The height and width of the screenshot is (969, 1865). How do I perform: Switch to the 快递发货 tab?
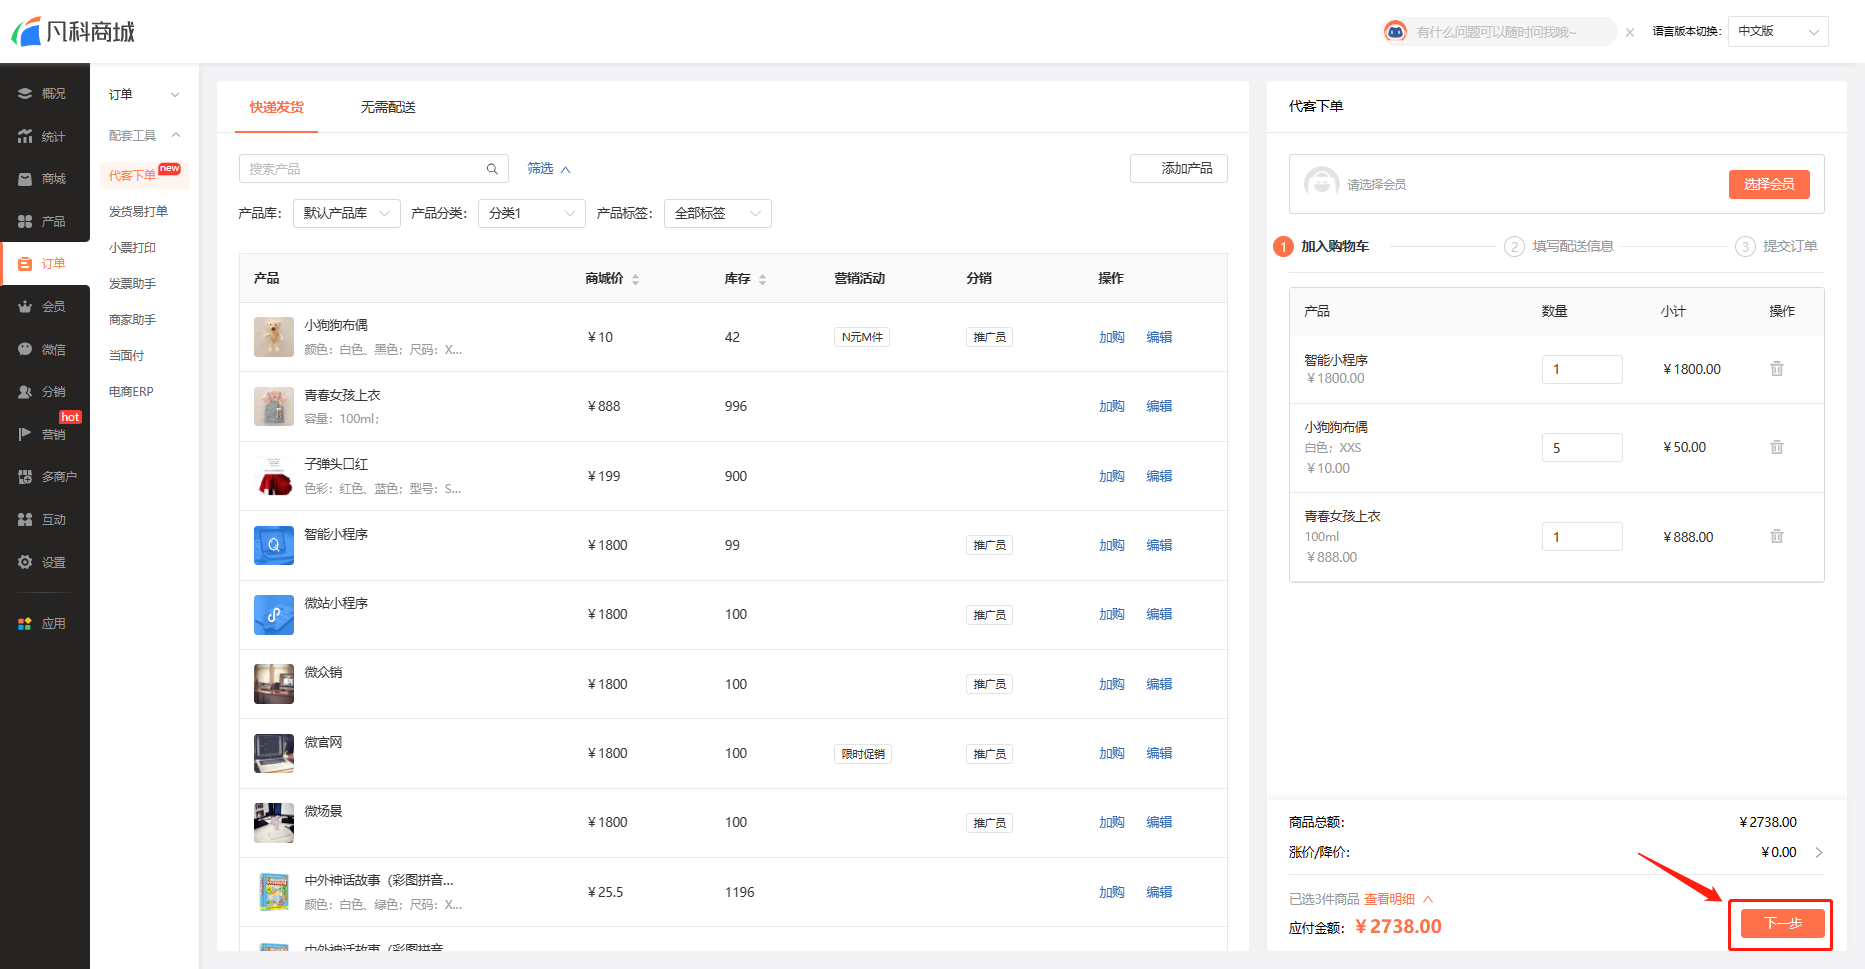click(276, 107)
